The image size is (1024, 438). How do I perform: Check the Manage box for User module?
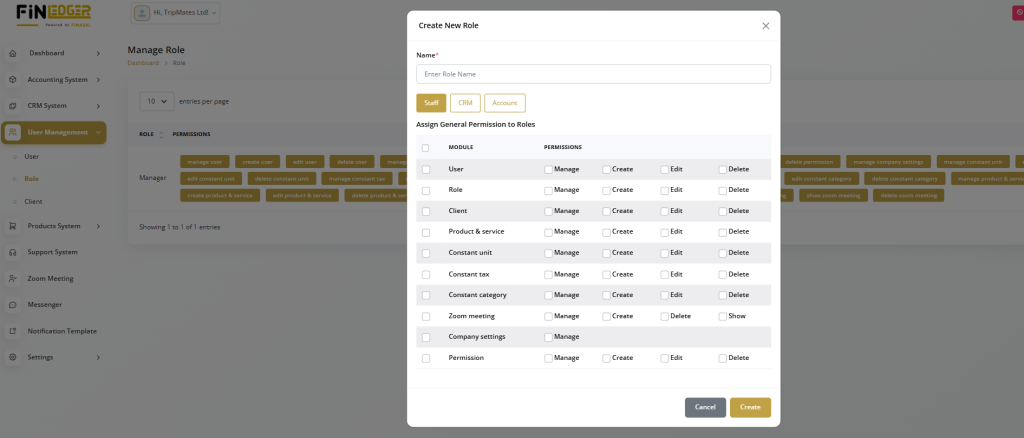548,169
